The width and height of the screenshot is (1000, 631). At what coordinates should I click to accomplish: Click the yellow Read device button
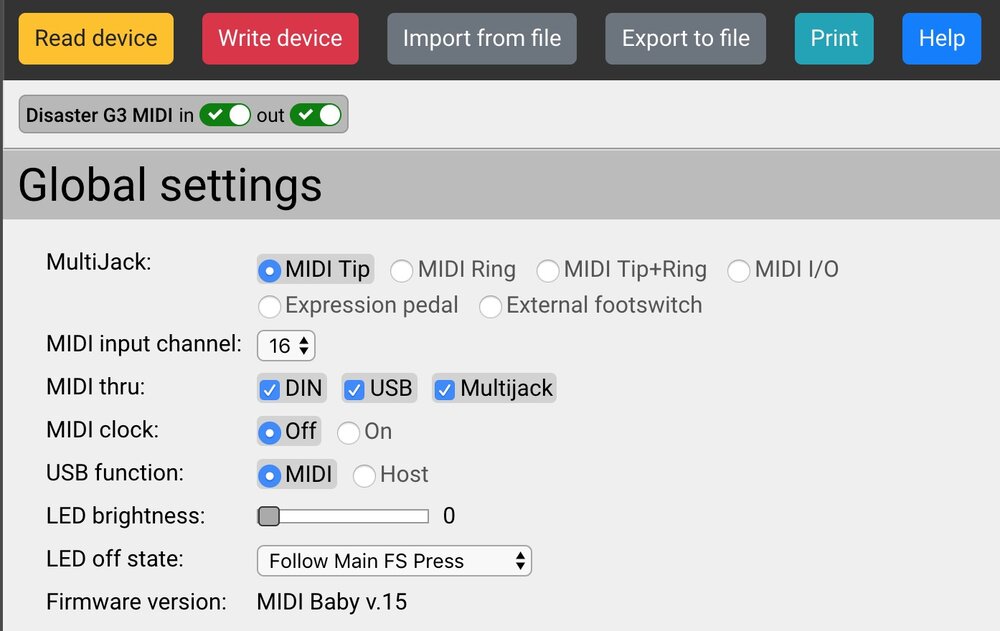[96, 39]
